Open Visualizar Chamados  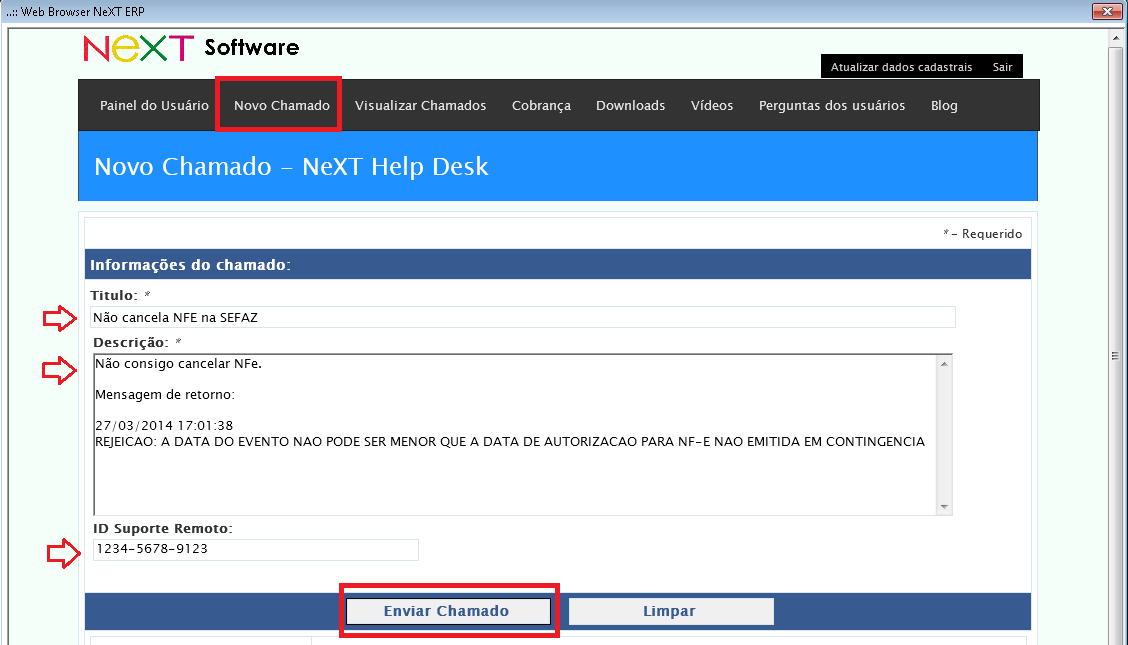coord(420,104)
